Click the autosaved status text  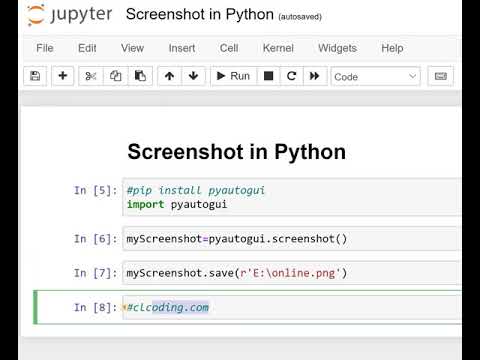pos(300,17)
